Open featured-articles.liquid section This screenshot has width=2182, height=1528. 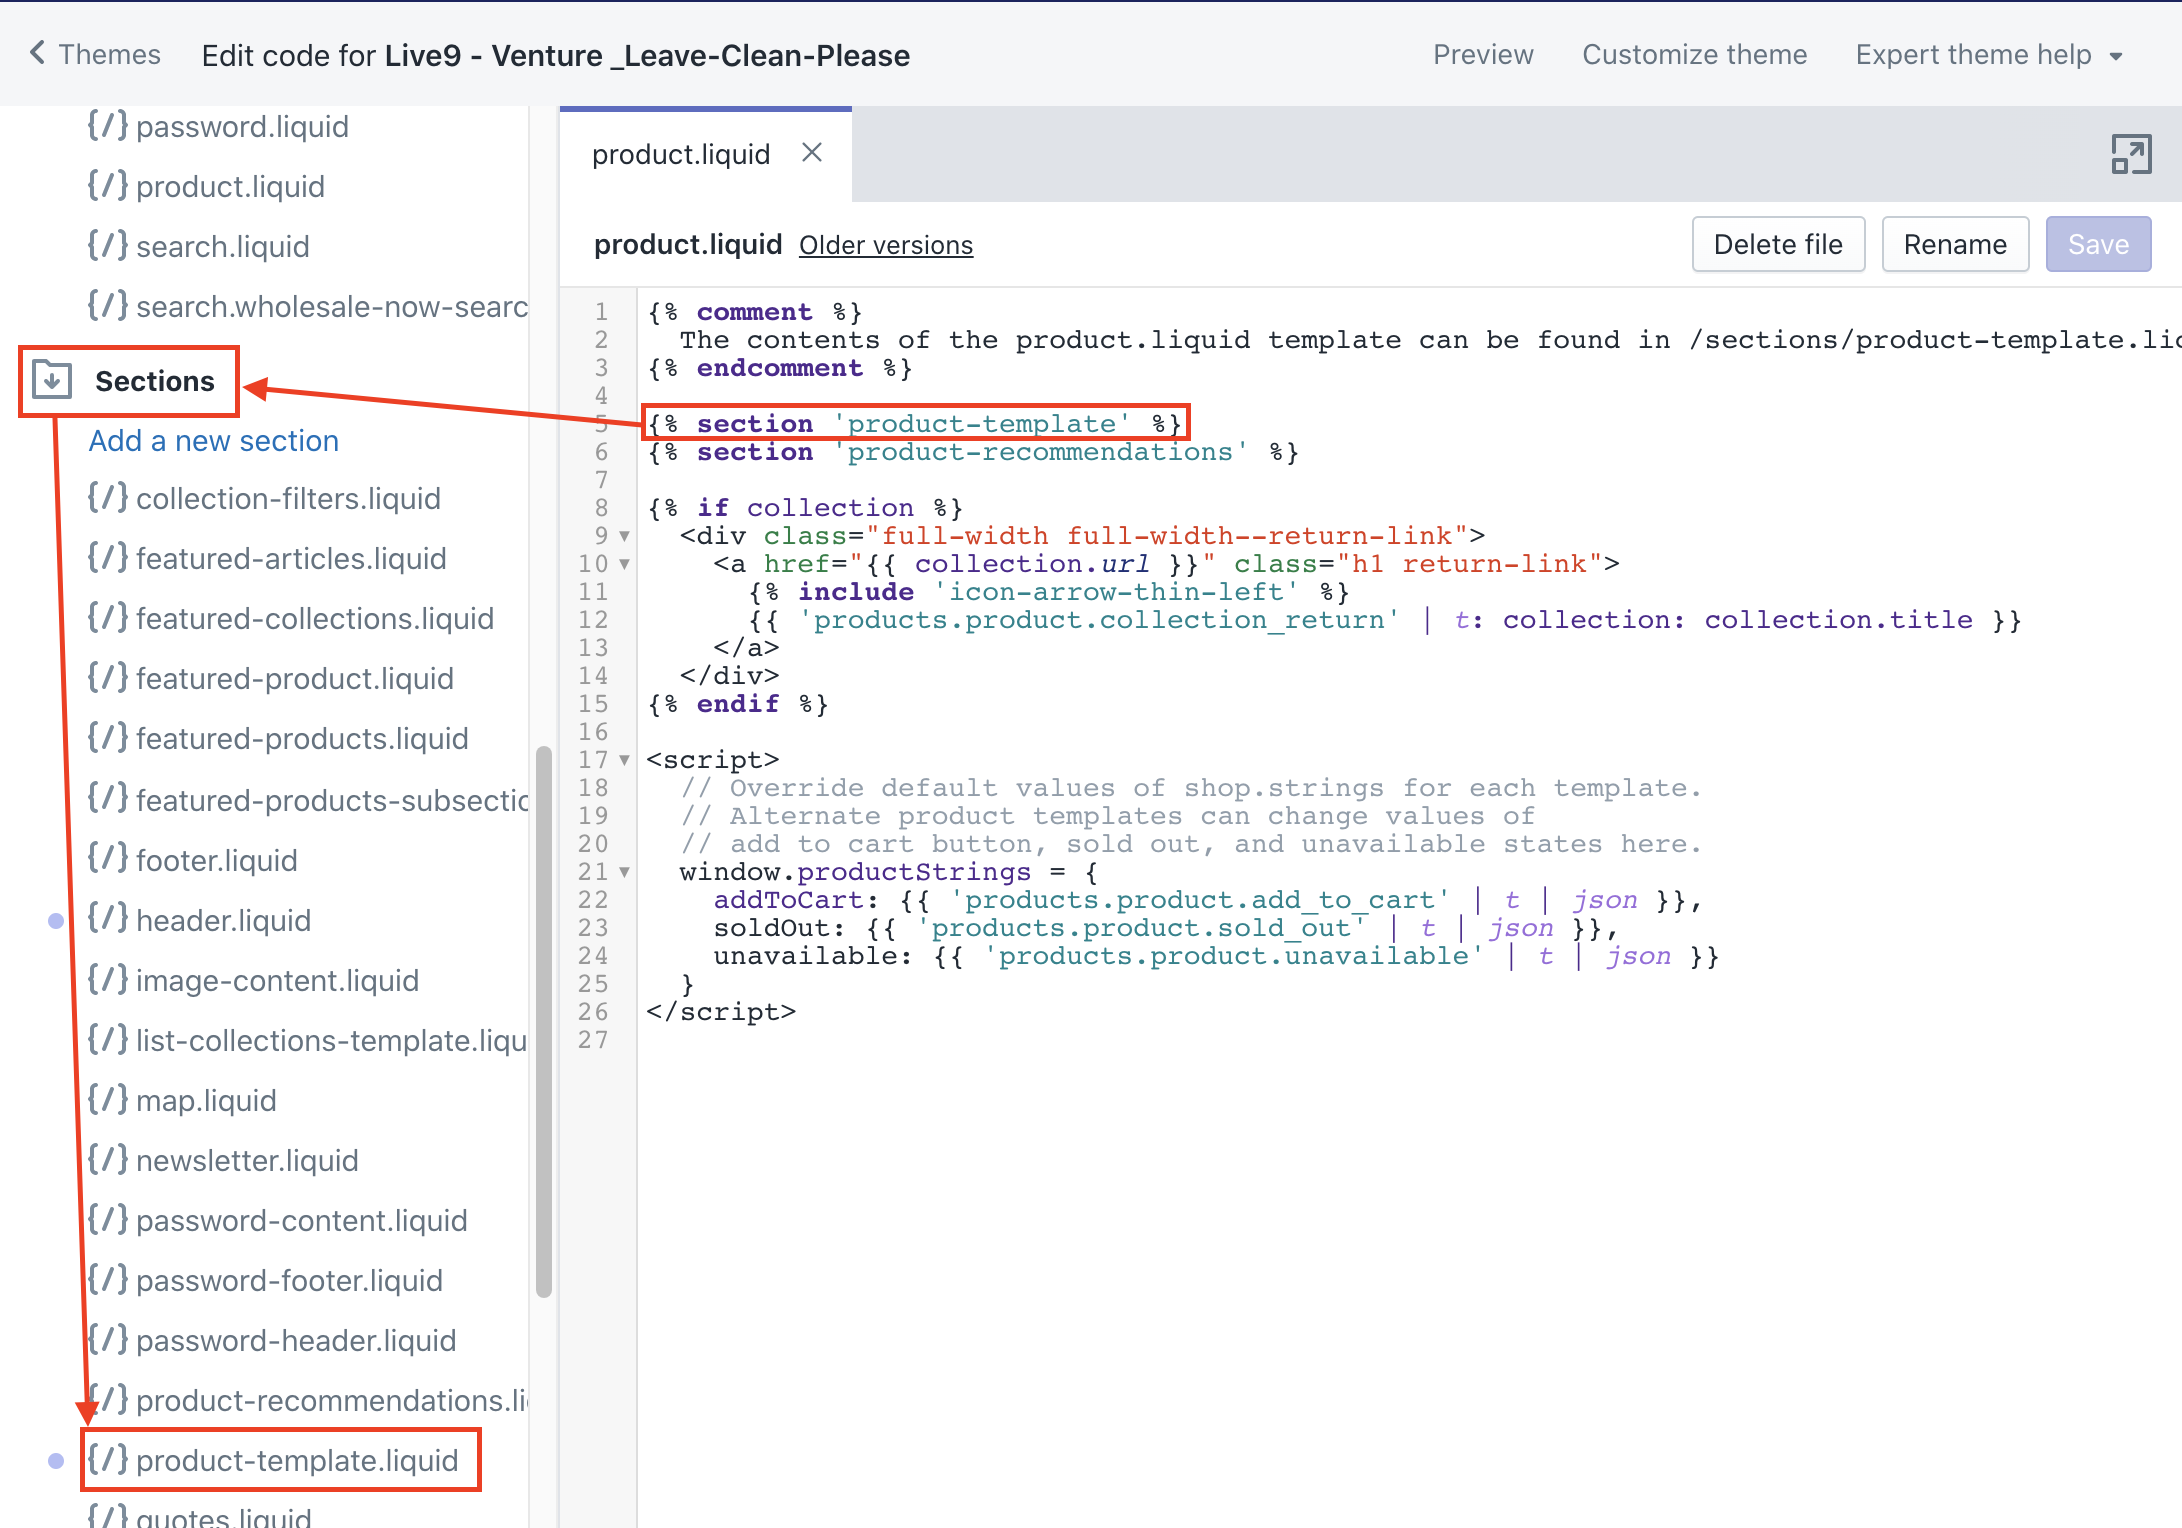pos(291,558)
